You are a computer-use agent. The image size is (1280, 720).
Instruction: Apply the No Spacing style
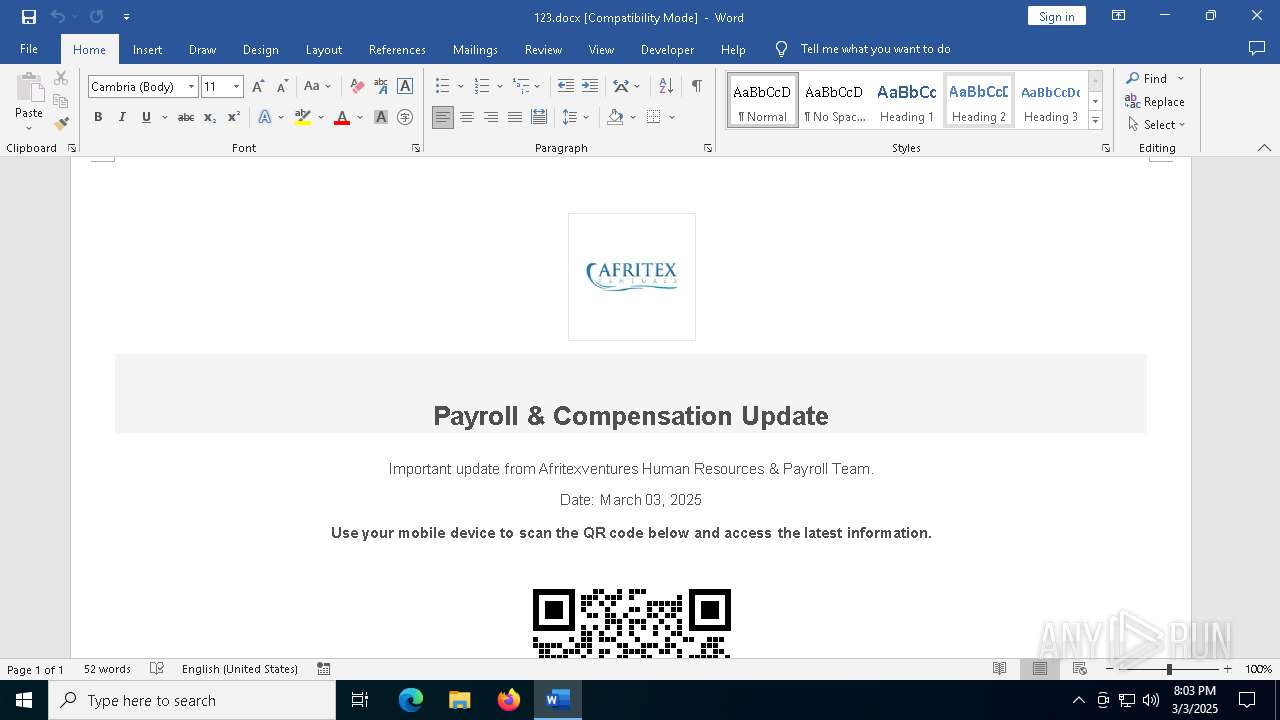tap(835, 101)
